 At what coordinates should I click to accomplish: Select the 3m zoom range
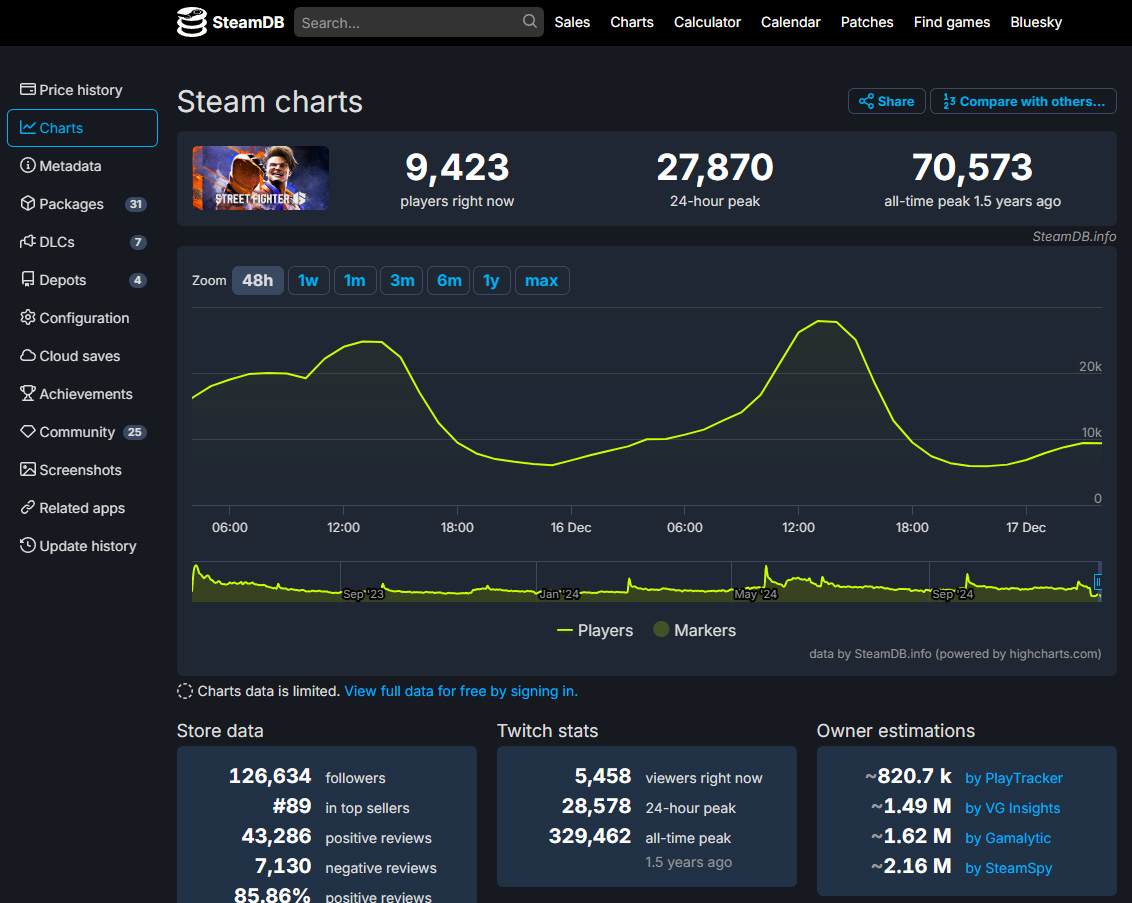coord(402,281)
